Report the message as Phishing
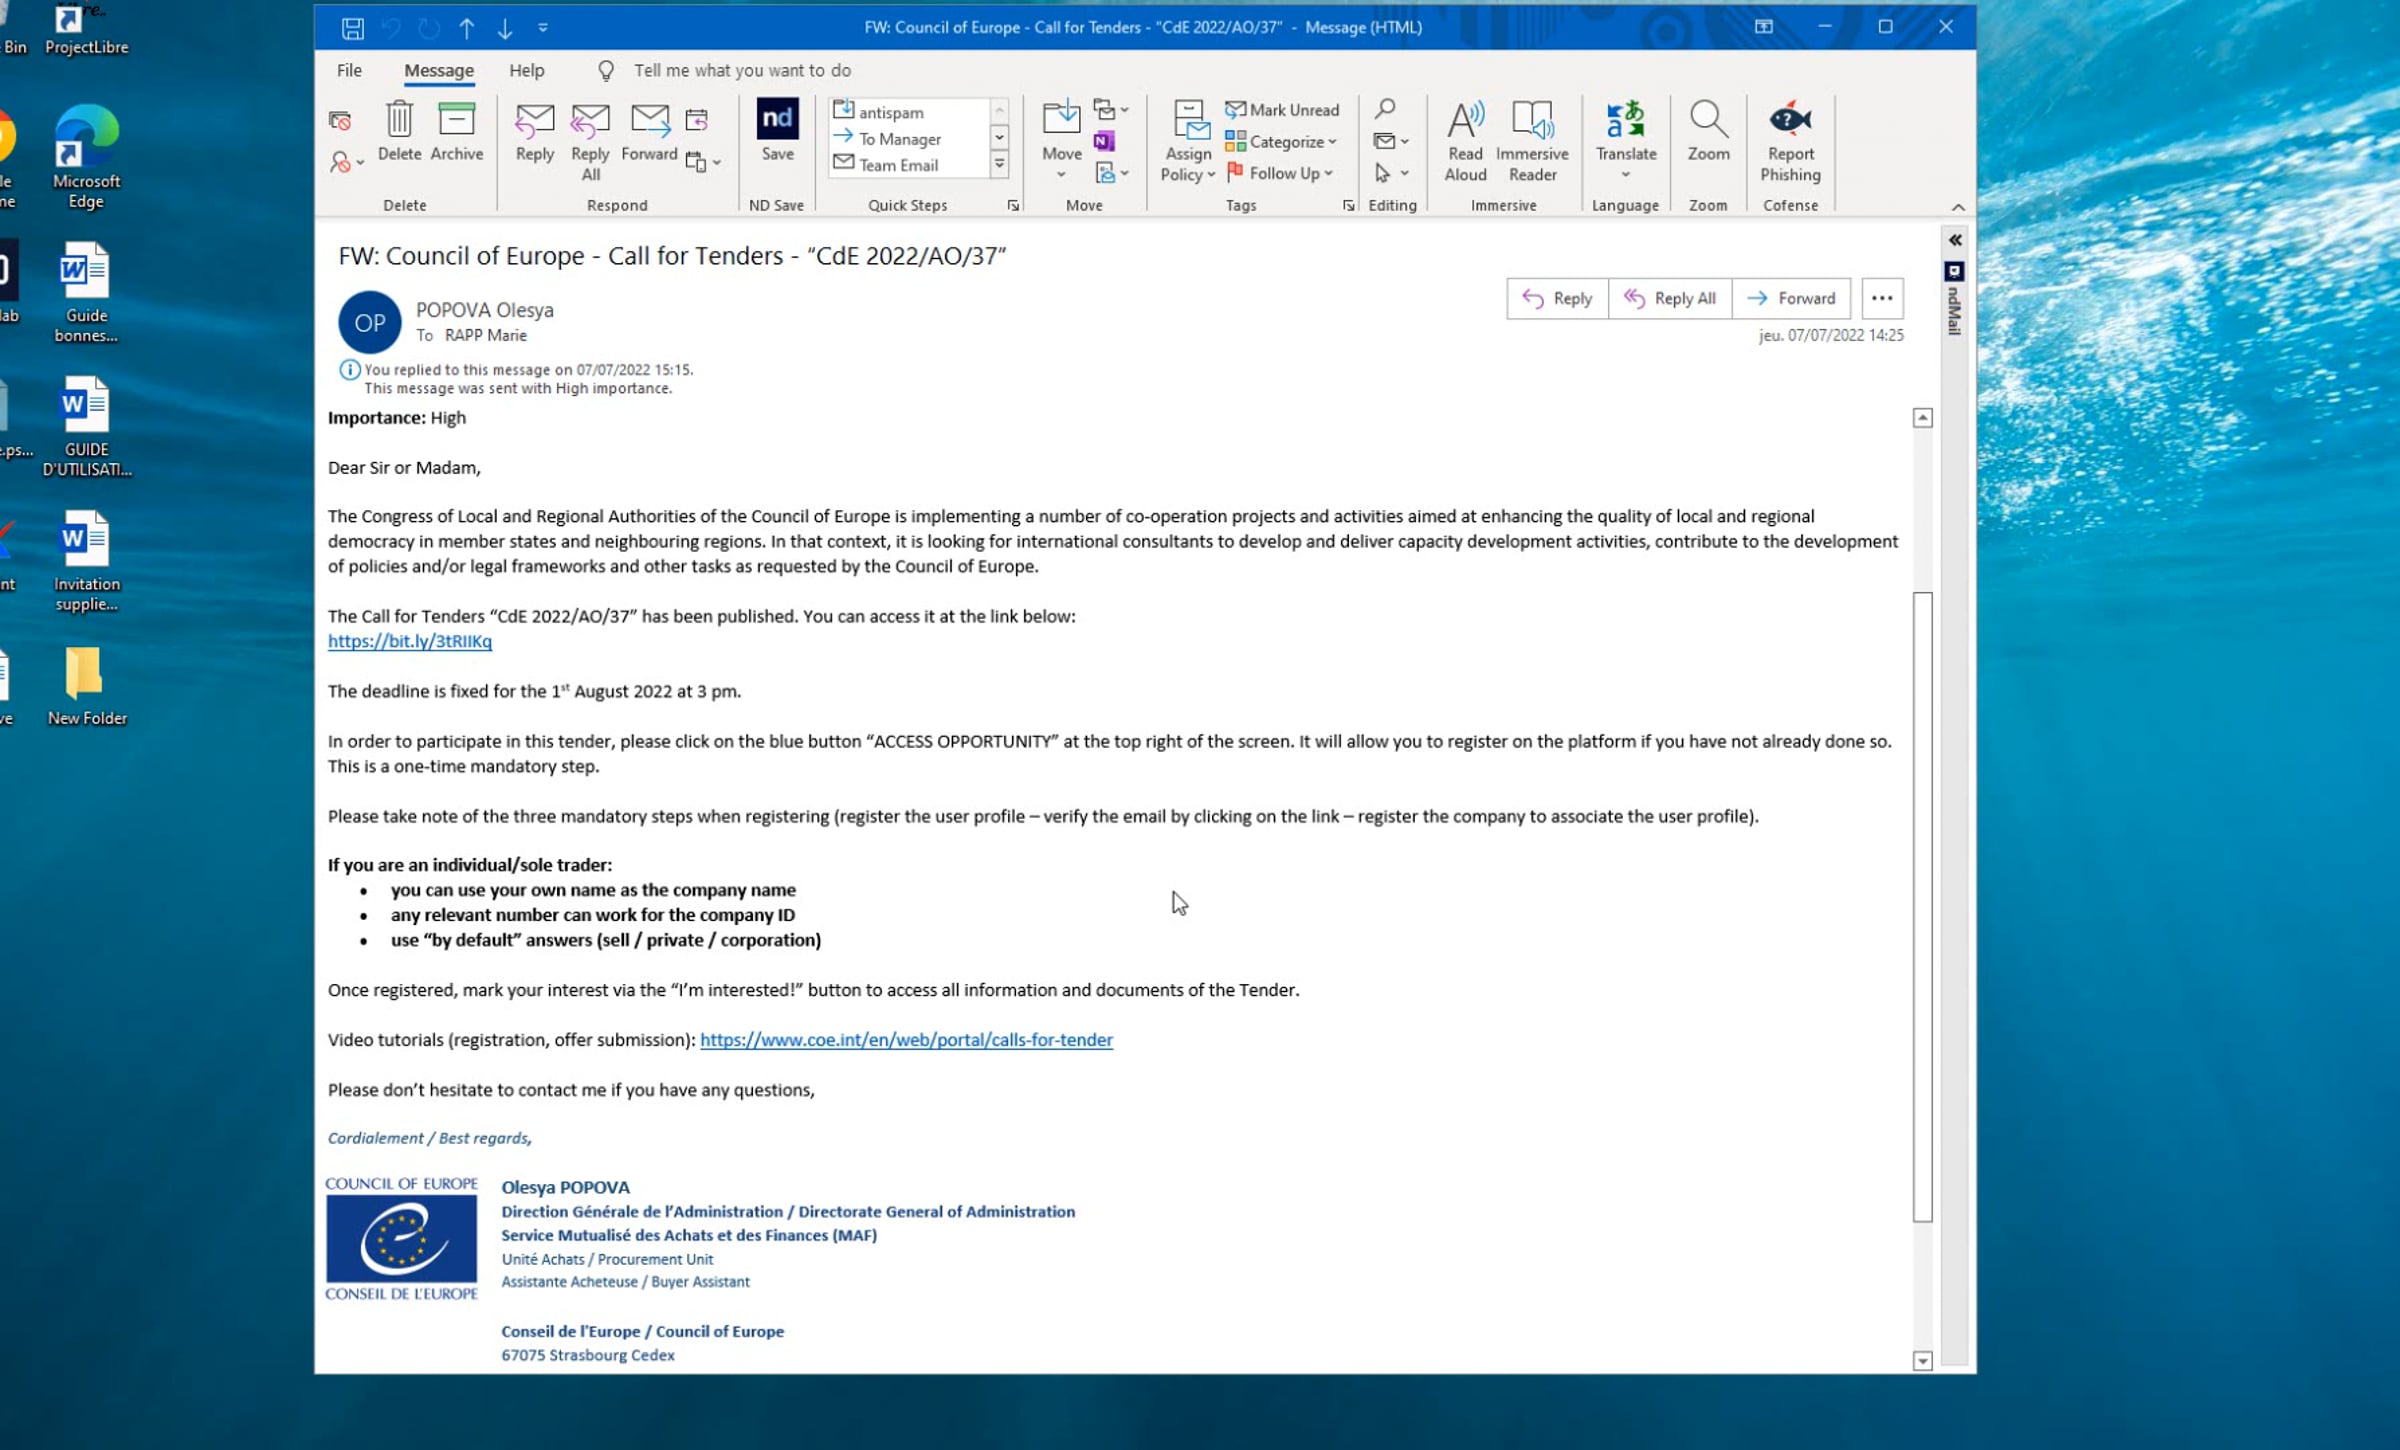 [1790, 141]
